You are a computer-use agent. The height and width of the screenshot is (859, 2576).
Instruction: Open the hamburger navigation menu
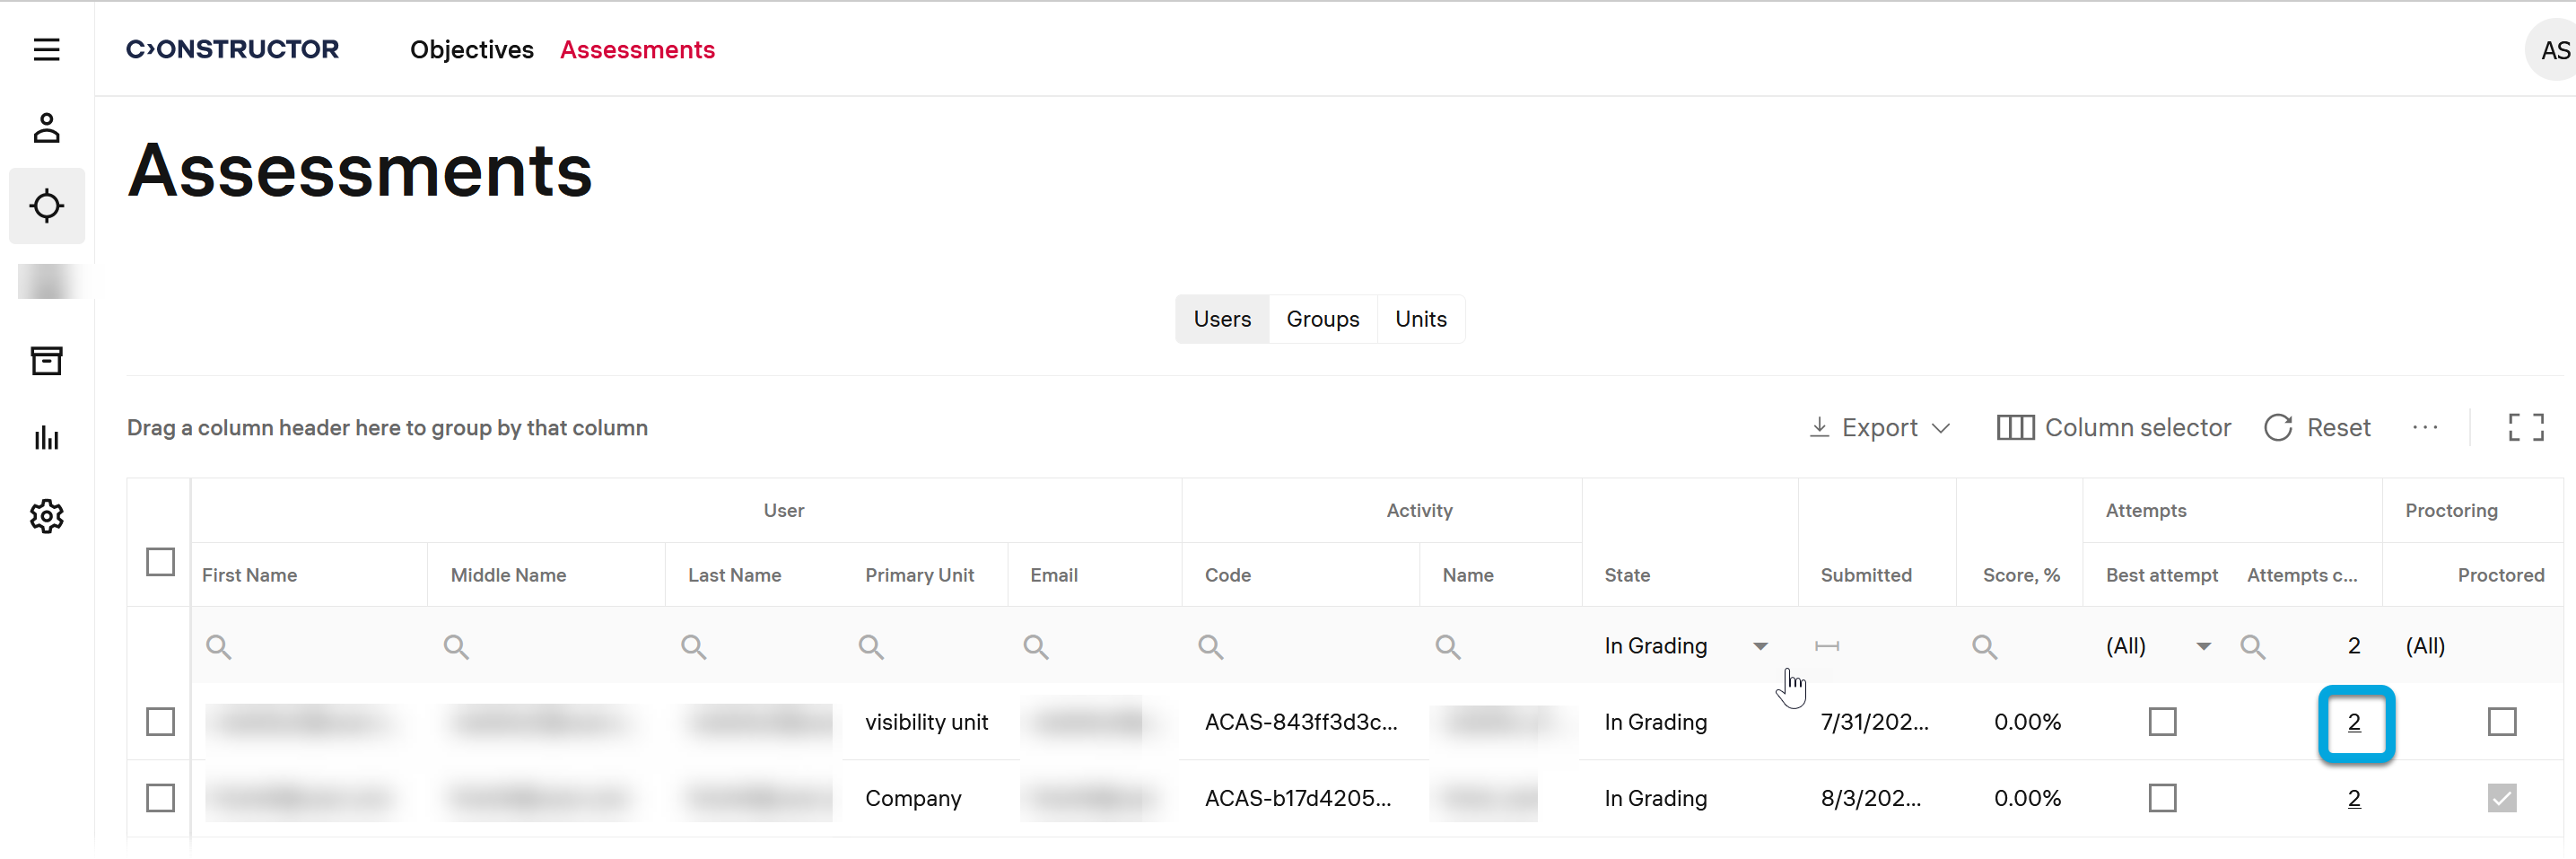click(x=46, y=49)
